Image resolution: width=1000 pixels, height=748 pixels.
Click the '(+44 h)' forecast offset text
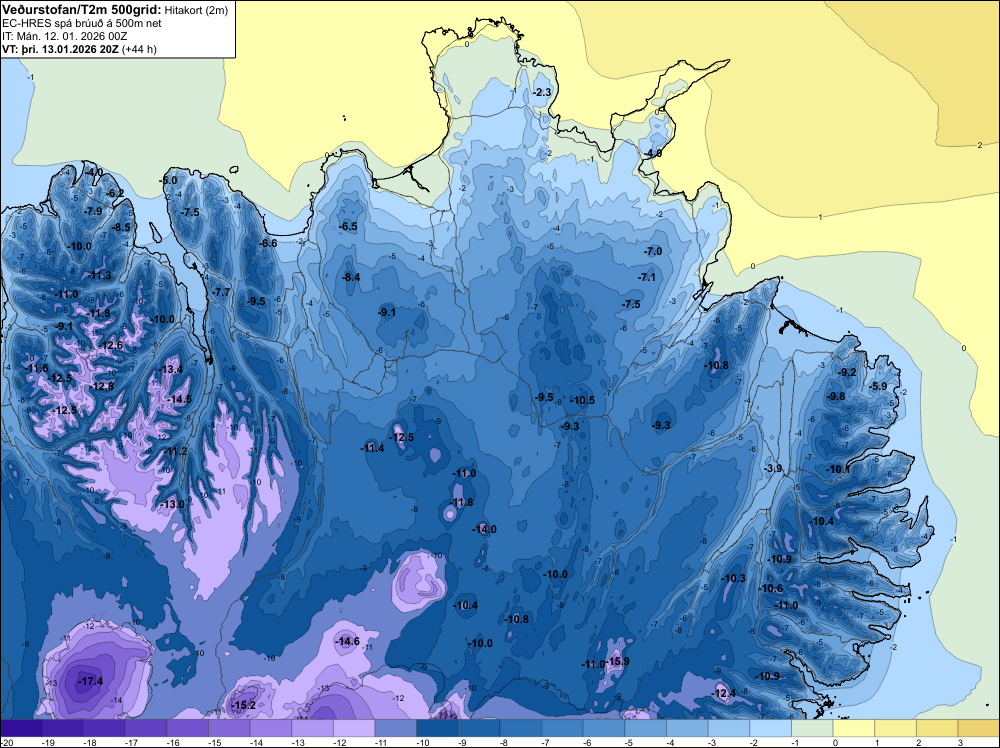pyautogui.click(x=139, y=49)
